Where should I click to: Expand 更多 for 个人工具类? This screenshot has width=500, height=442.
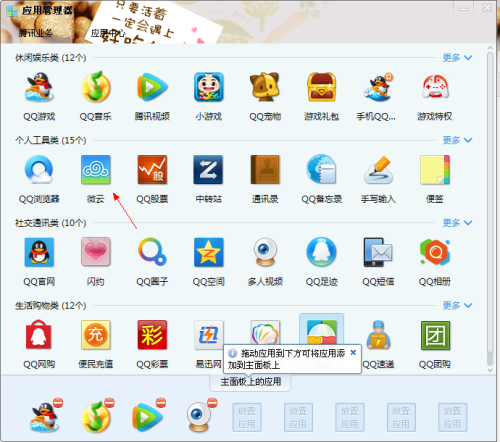457,140
